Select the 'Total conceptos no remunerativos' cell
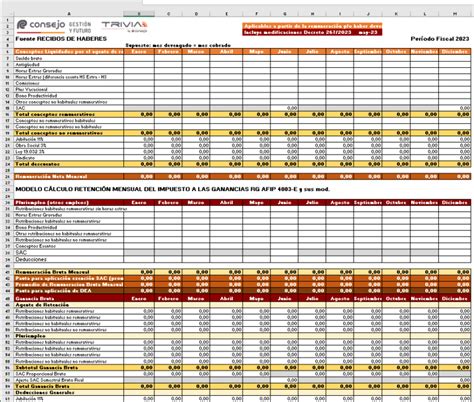The image size is (474, 402). [69, 133]
